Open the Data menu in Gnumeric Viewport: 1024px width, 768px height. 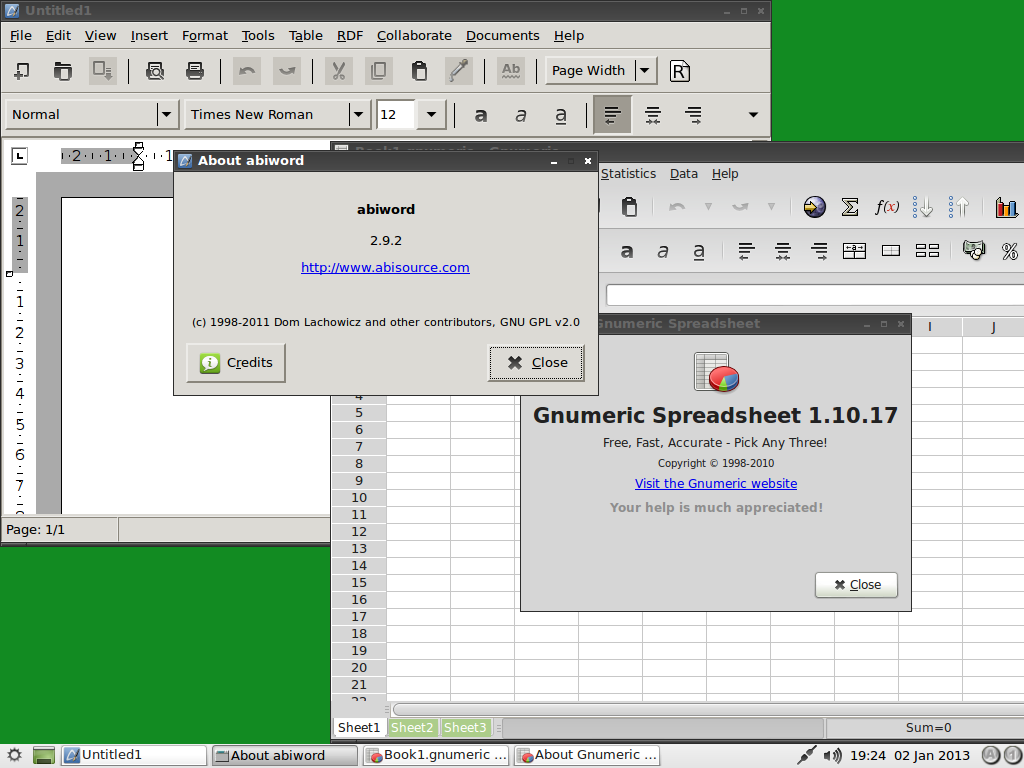(x=684, y=174)
